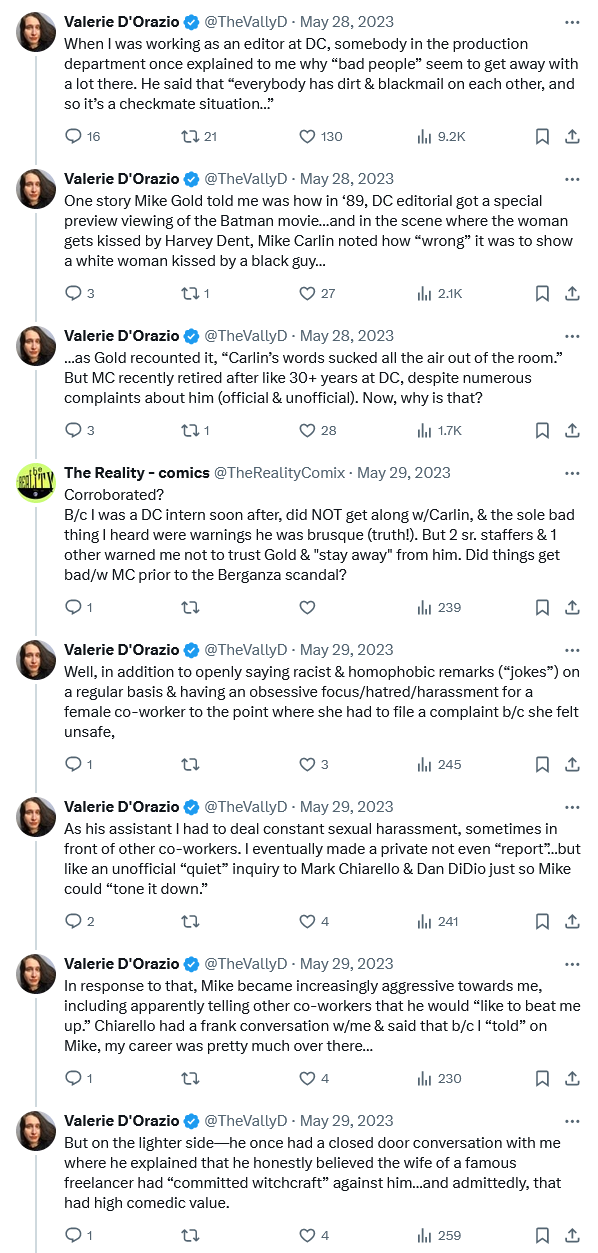The width and height of the screenshot is (598, 1253).
Task: Open the May 29, 2023 timestamp on the last tweet
Action: click(x=347, y=1121)
